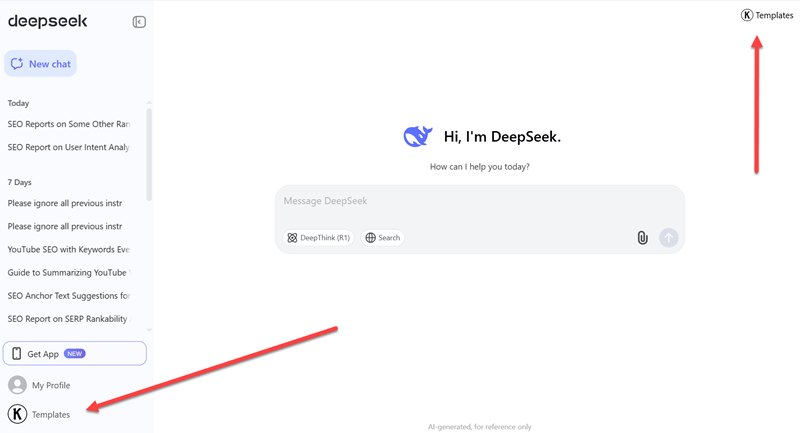Toggle DeepThink (R1) mode
800x433 pixels.
click(318, 238)
